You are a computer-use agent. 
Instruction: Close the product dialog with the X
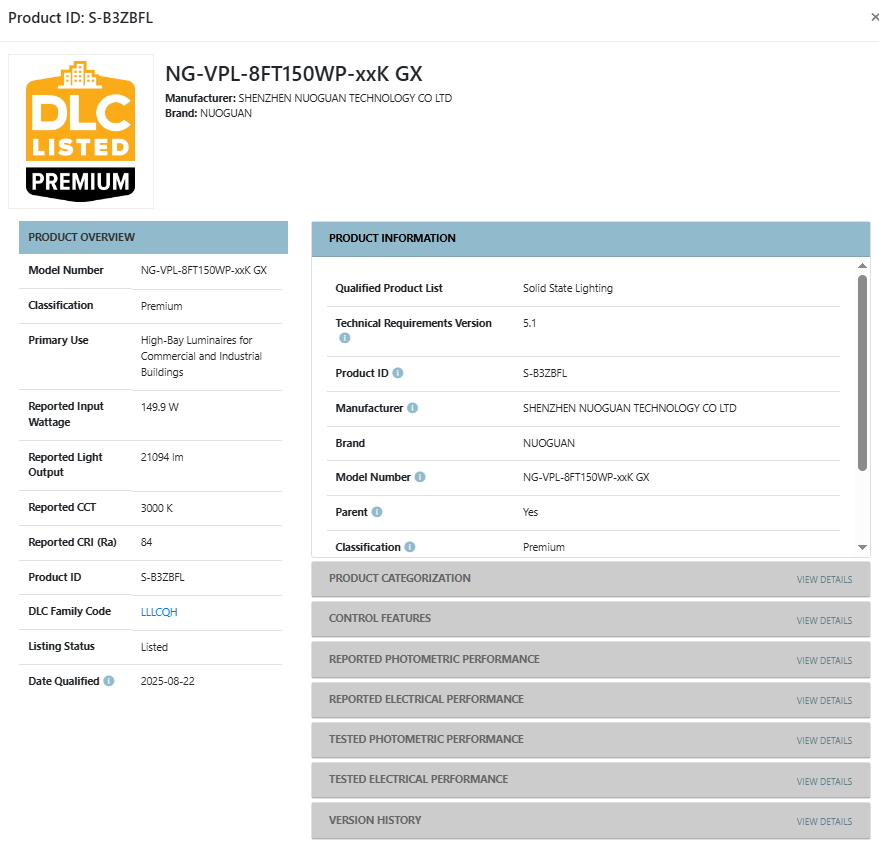[x=874, y=17]
